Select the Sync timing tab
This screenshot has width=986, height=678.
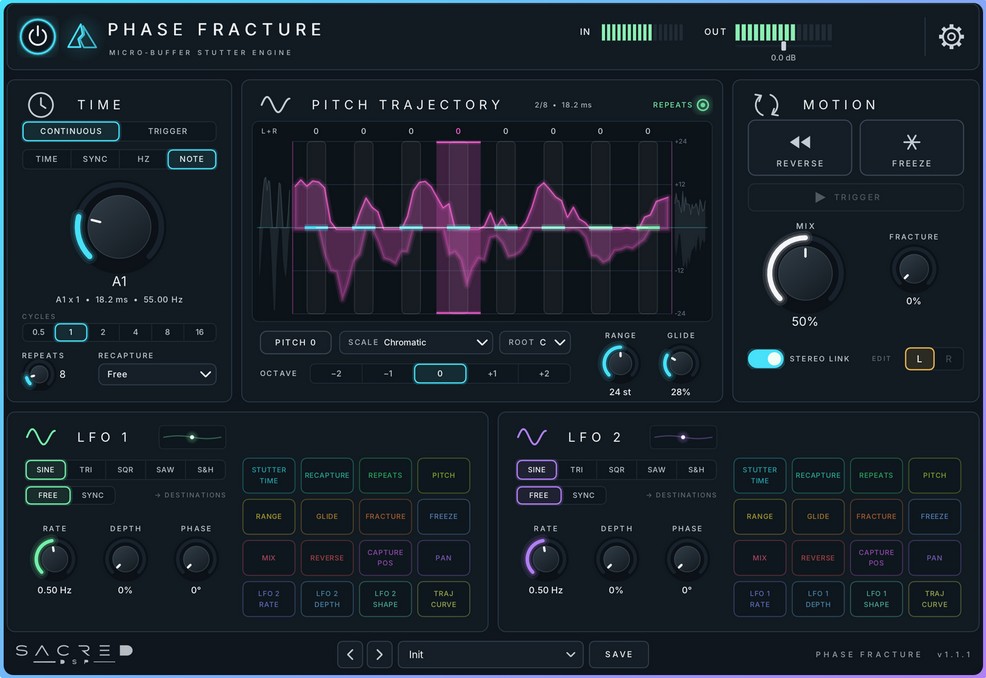point(95,159)
